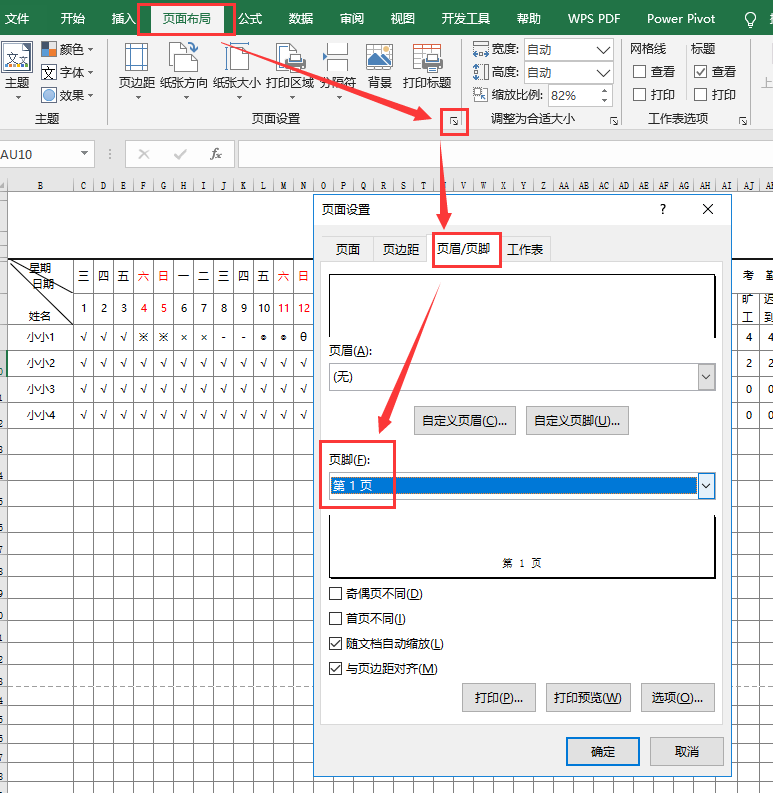Image resolution: width=773 pixels, height=793 pixels.
Task: Expand the Margins (页边距) dropdown arrow
Action: [138, 98]
